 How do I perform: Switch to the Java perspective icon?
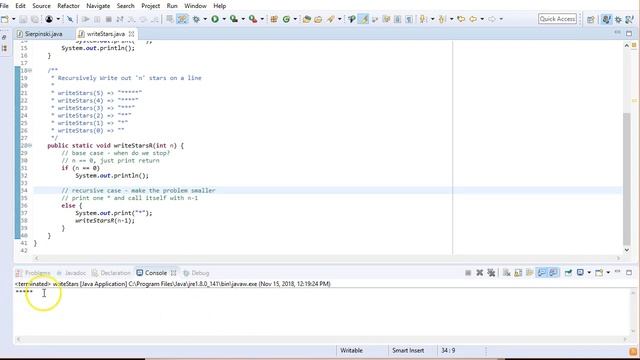[x=607, y=19]
